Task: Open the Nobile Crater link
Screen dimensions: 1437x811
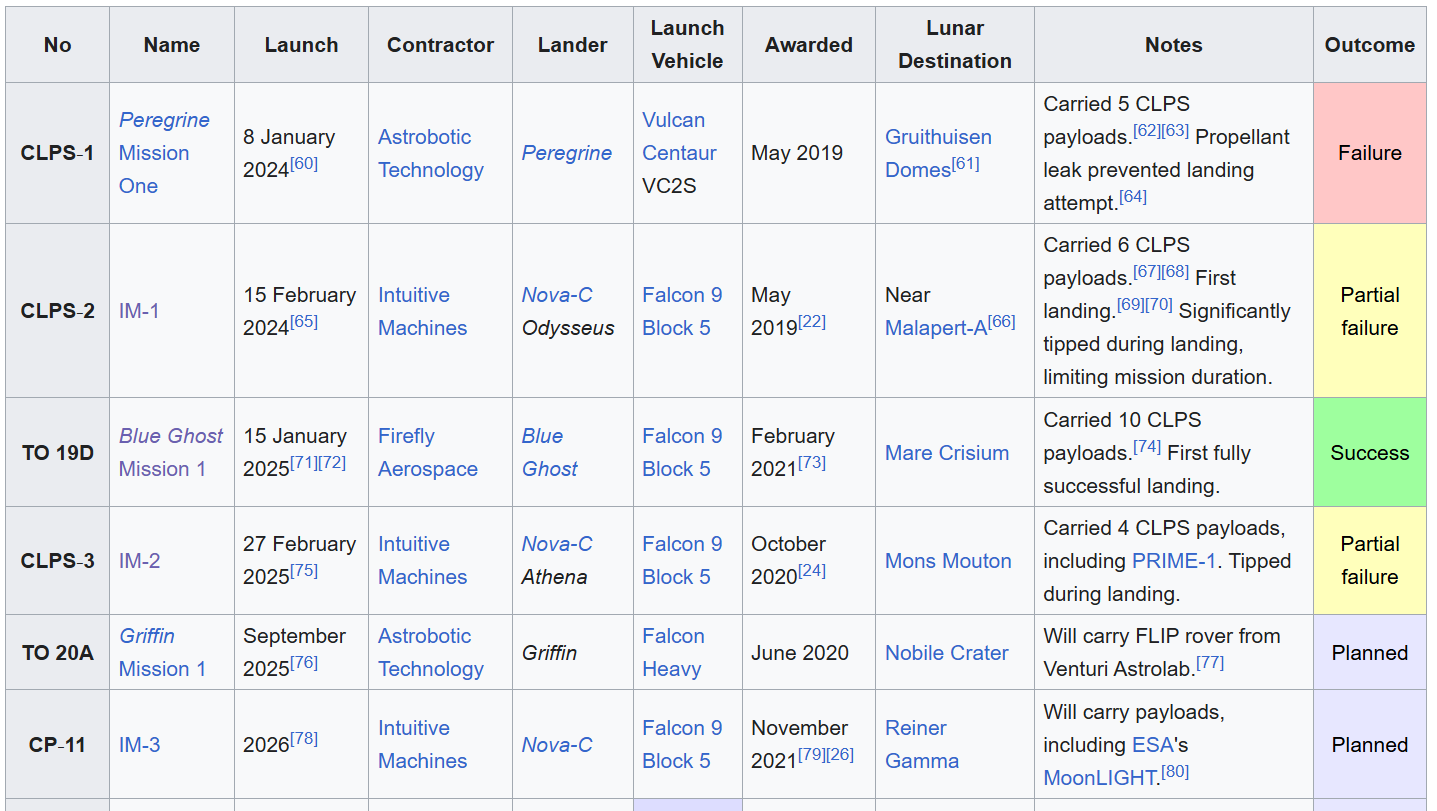Action: coord(946,653)
